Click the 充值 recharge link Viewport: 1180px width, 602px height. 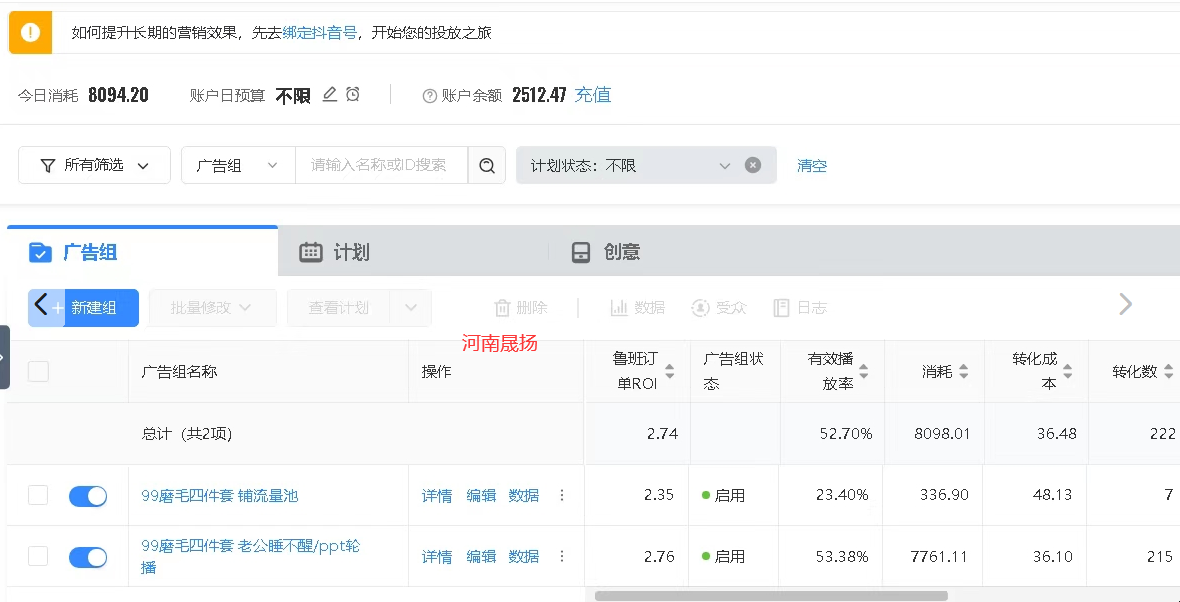coord(592,94)
